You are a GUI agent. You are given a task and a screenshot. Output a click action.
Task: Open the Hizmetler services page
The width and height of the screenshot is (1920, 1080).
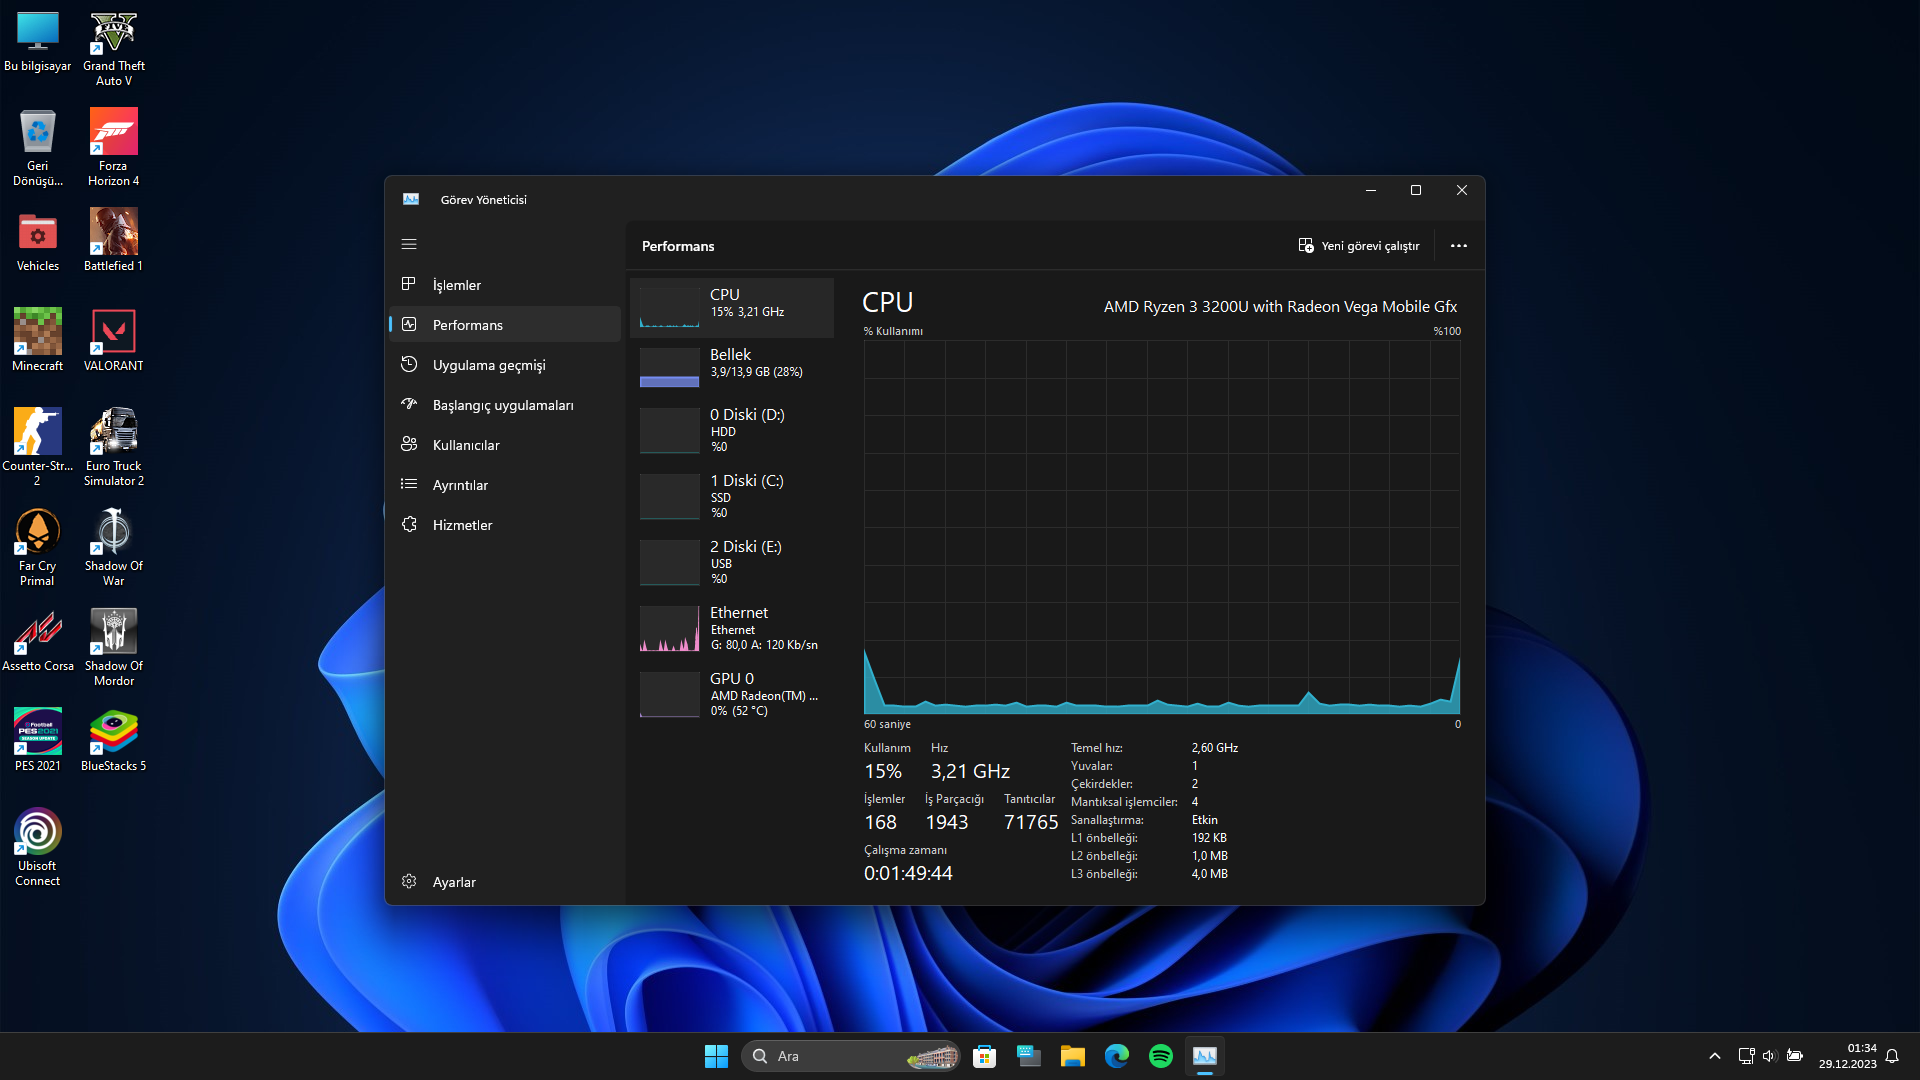(462, 525)
